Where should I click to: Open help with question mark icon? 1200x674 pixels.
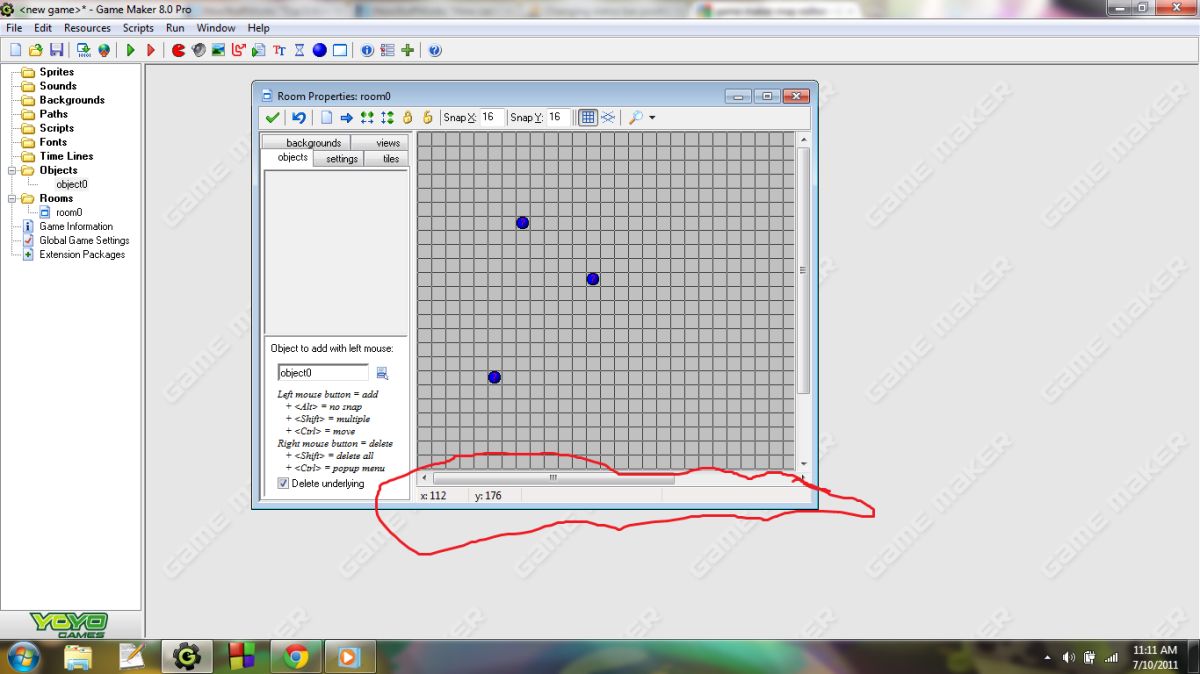tap(435, 50)
